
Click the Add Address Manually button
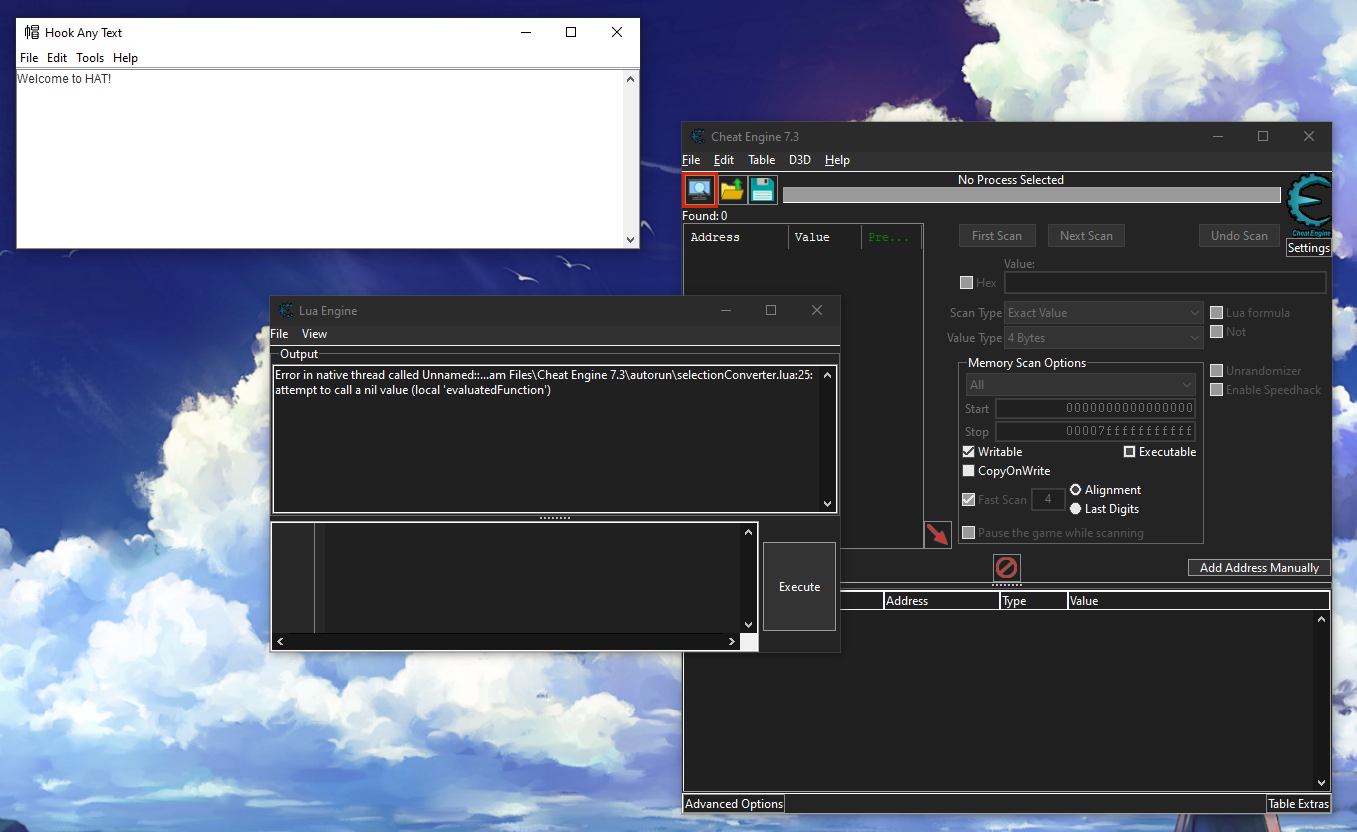[1259, 567]
